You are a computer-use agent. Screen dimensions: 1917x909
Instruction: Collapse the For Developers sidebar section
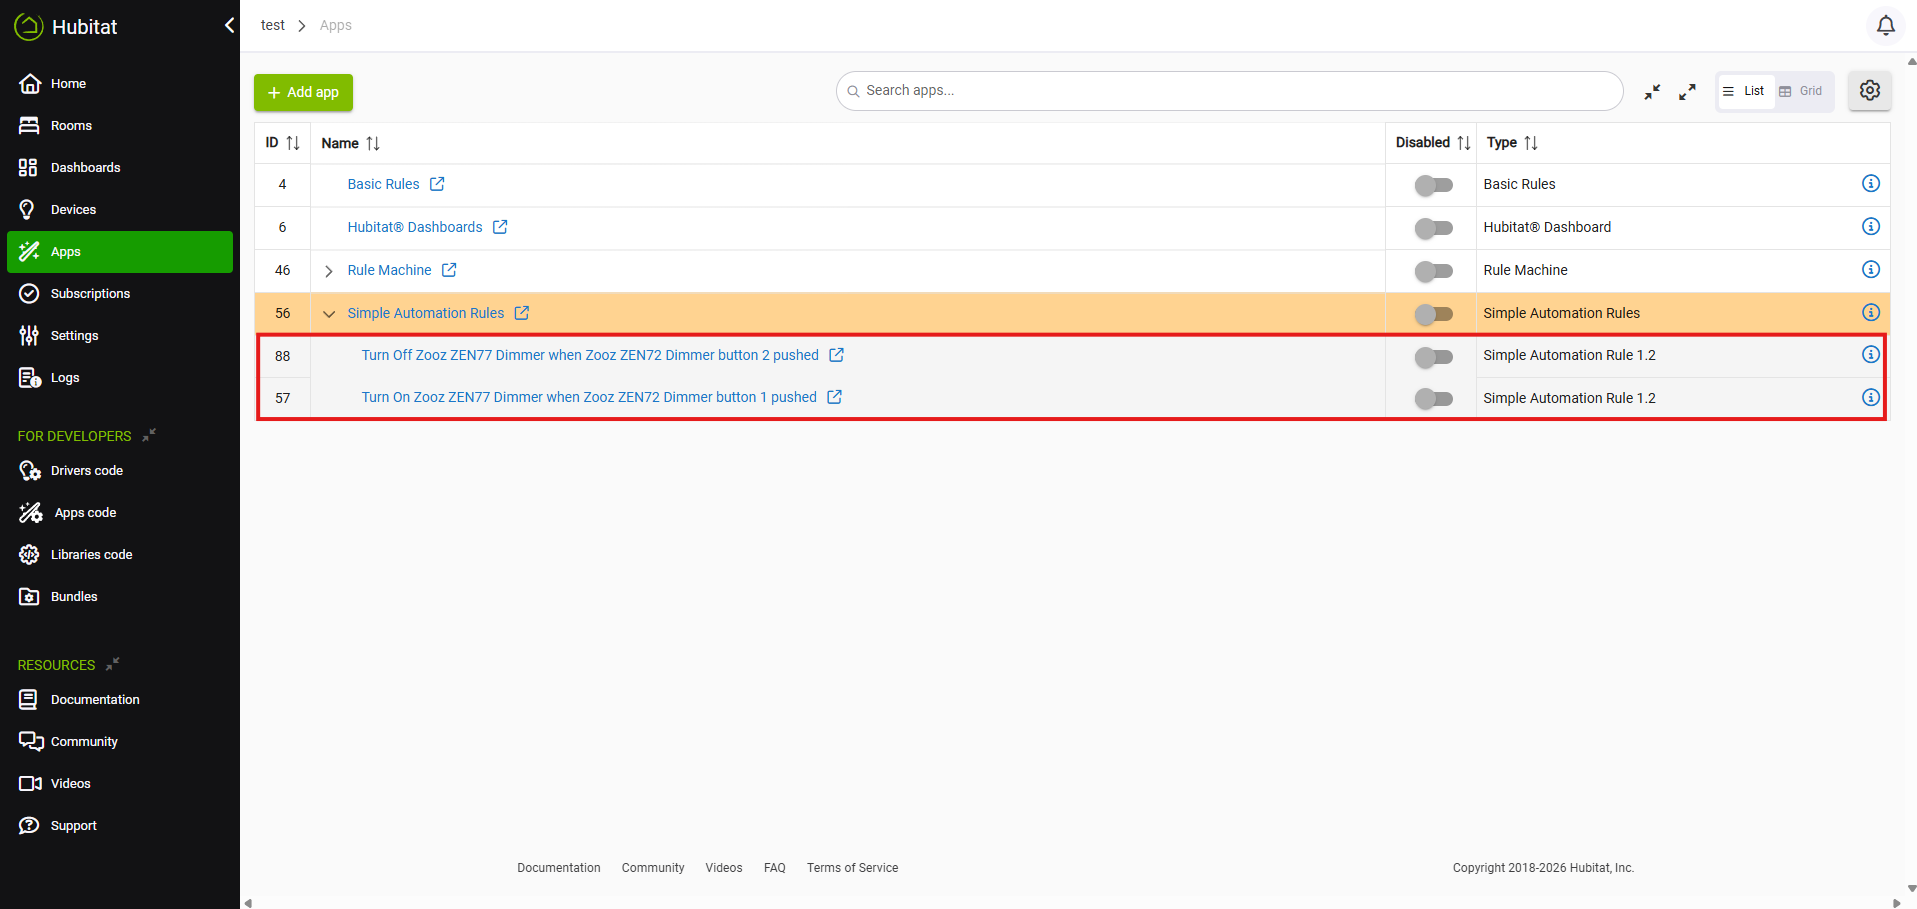[x=149, y=436]
